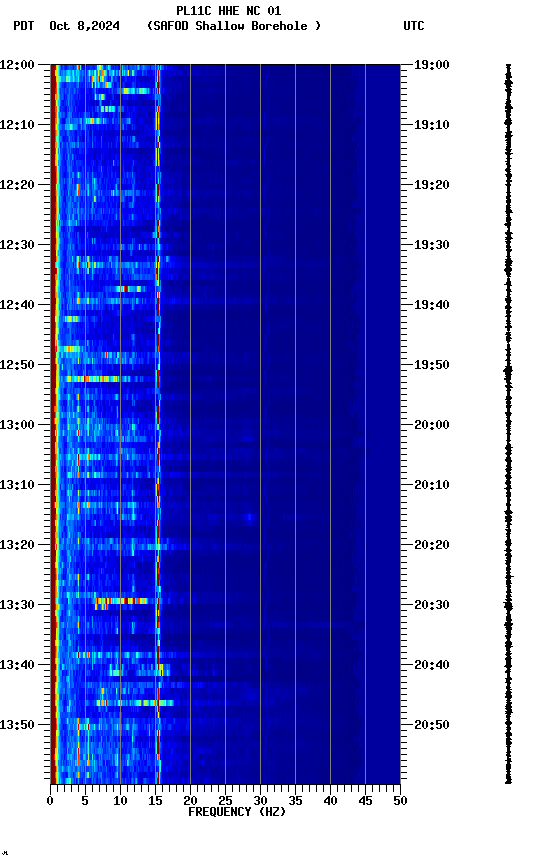
Task: Click the date 'Oct 8,2024'
Action: pyautogui.click(x=84, y=26)
